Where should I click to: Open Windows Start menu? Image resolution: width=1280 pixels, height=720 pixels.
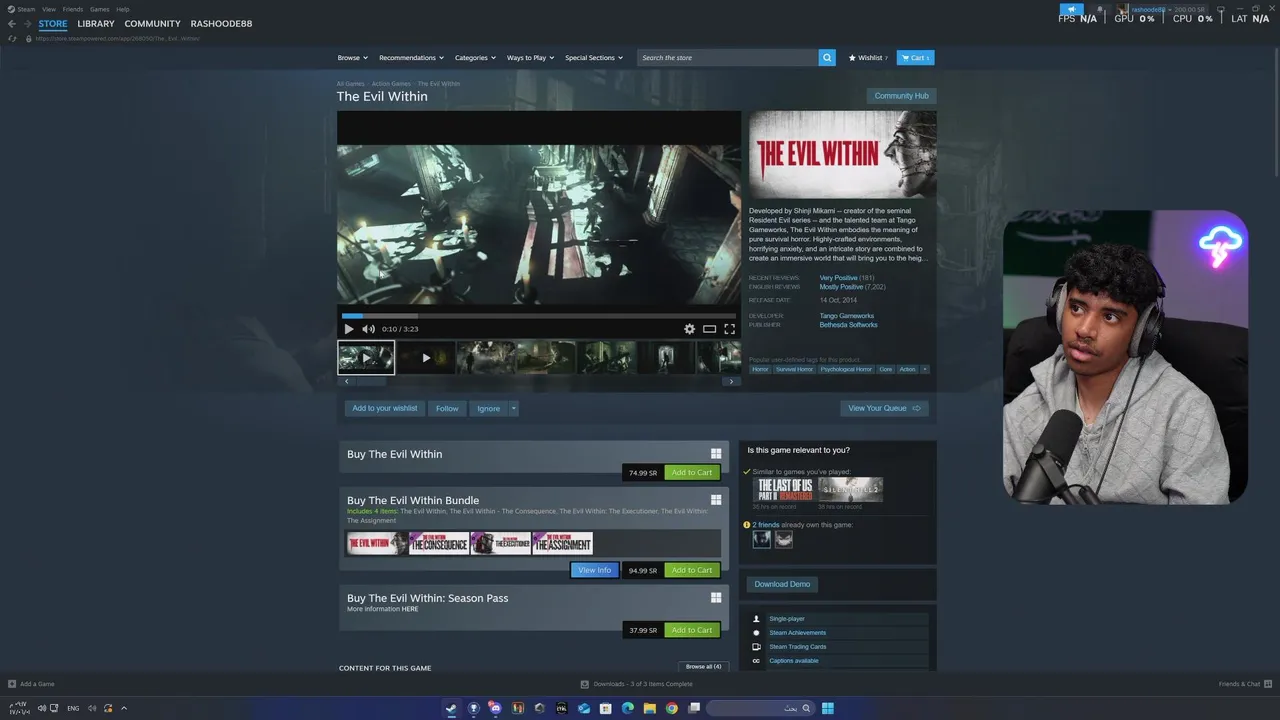point(828,708)
